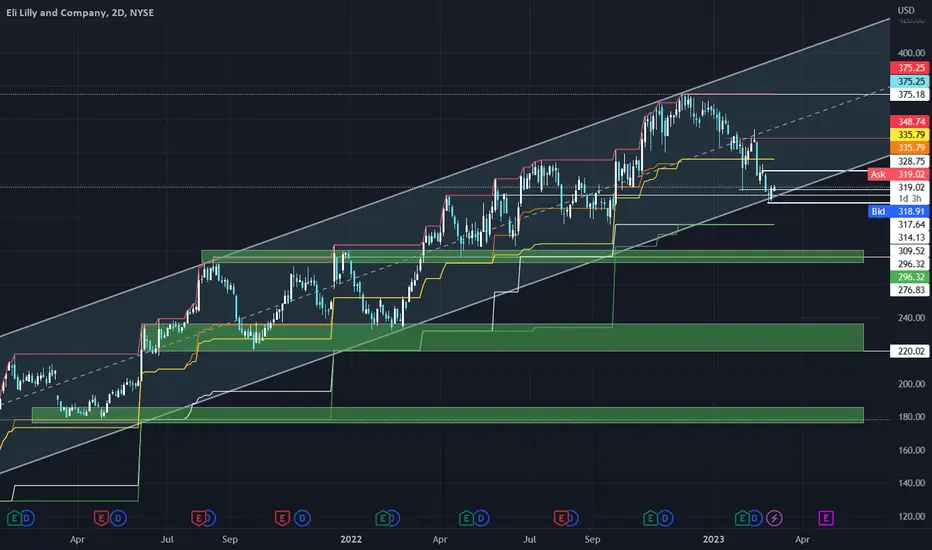932x550 pixels.
Task: Click the green earnings E marker at the far left of the timeline
Action: click(14, 518)
